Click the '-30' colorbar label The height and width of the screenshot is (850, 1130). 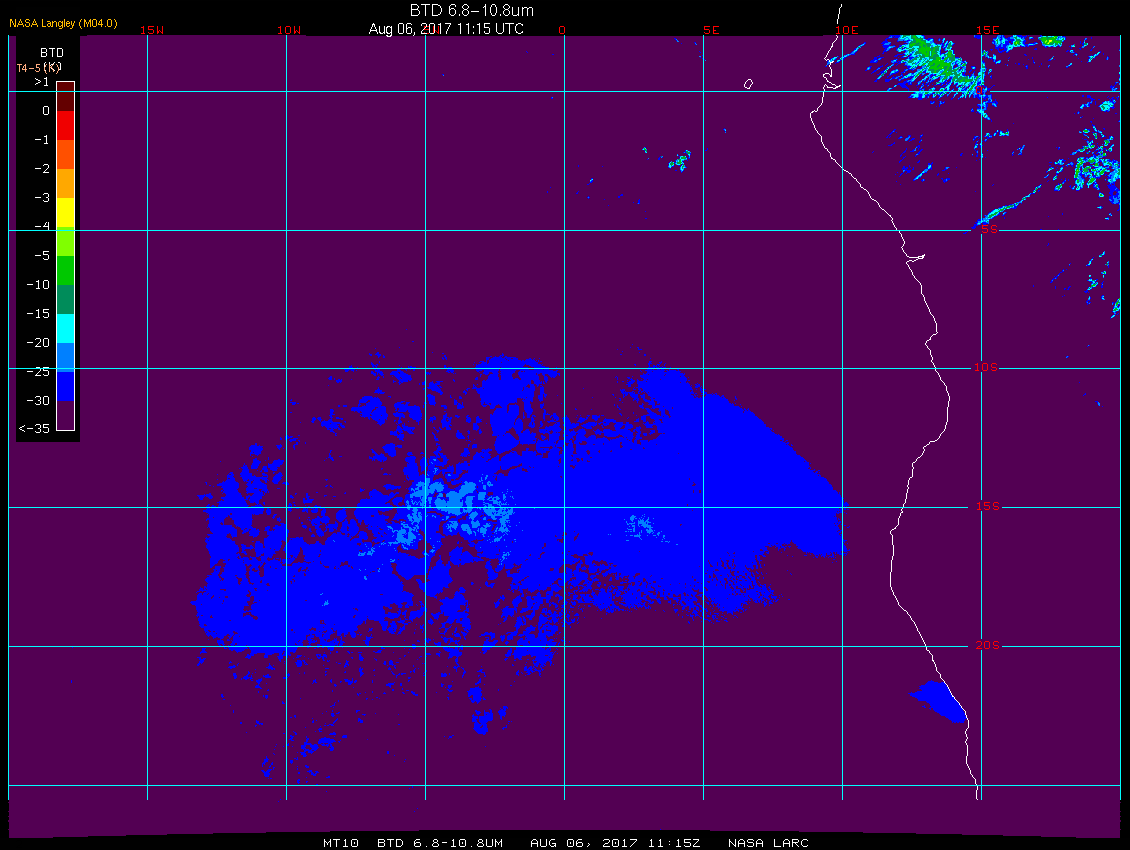coord(38,400)
